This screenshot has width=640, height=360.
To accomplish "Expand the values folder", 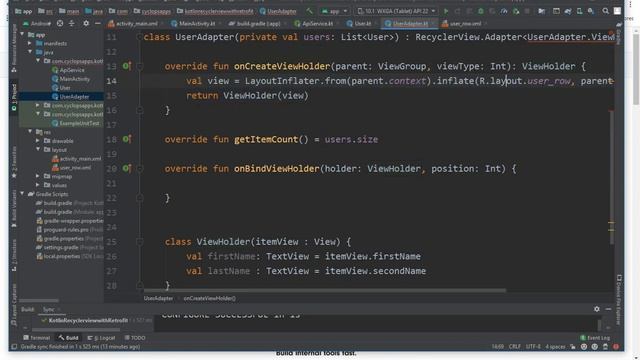I will (38, 185).
